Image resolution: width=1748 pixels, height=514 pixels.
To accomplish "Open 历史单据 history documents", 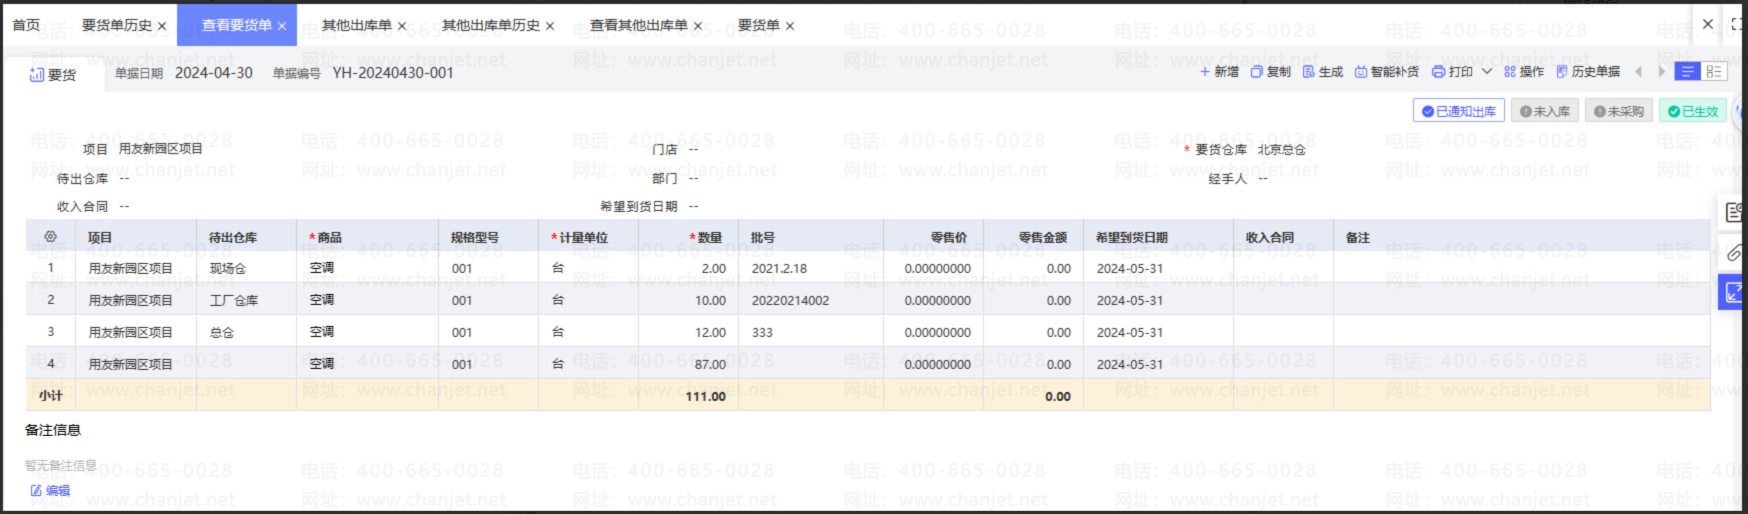I will click(x=1588, y=72).
